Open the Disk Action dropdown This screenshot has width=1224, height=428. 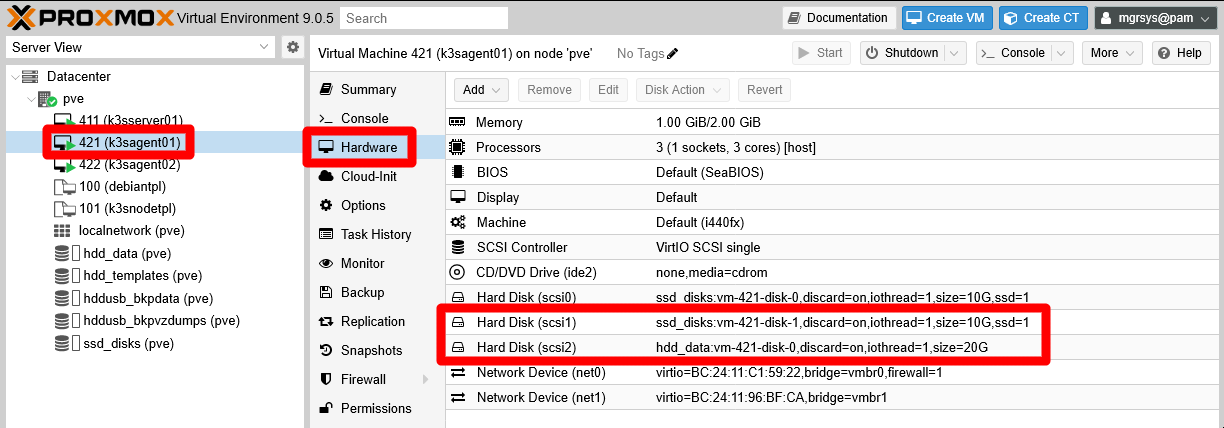(683, 89)
